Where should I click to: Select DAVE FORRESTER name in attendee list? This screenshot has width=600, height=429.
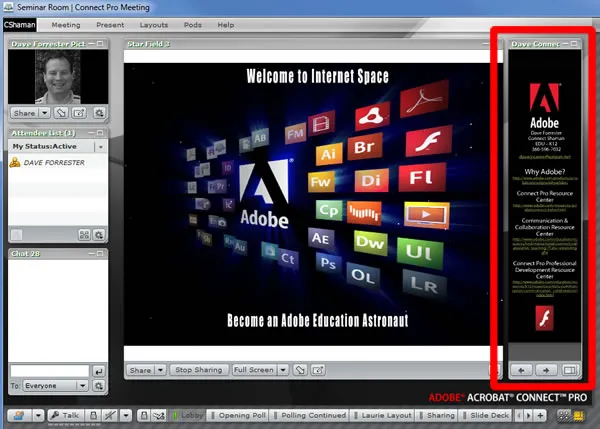point(54,163)
